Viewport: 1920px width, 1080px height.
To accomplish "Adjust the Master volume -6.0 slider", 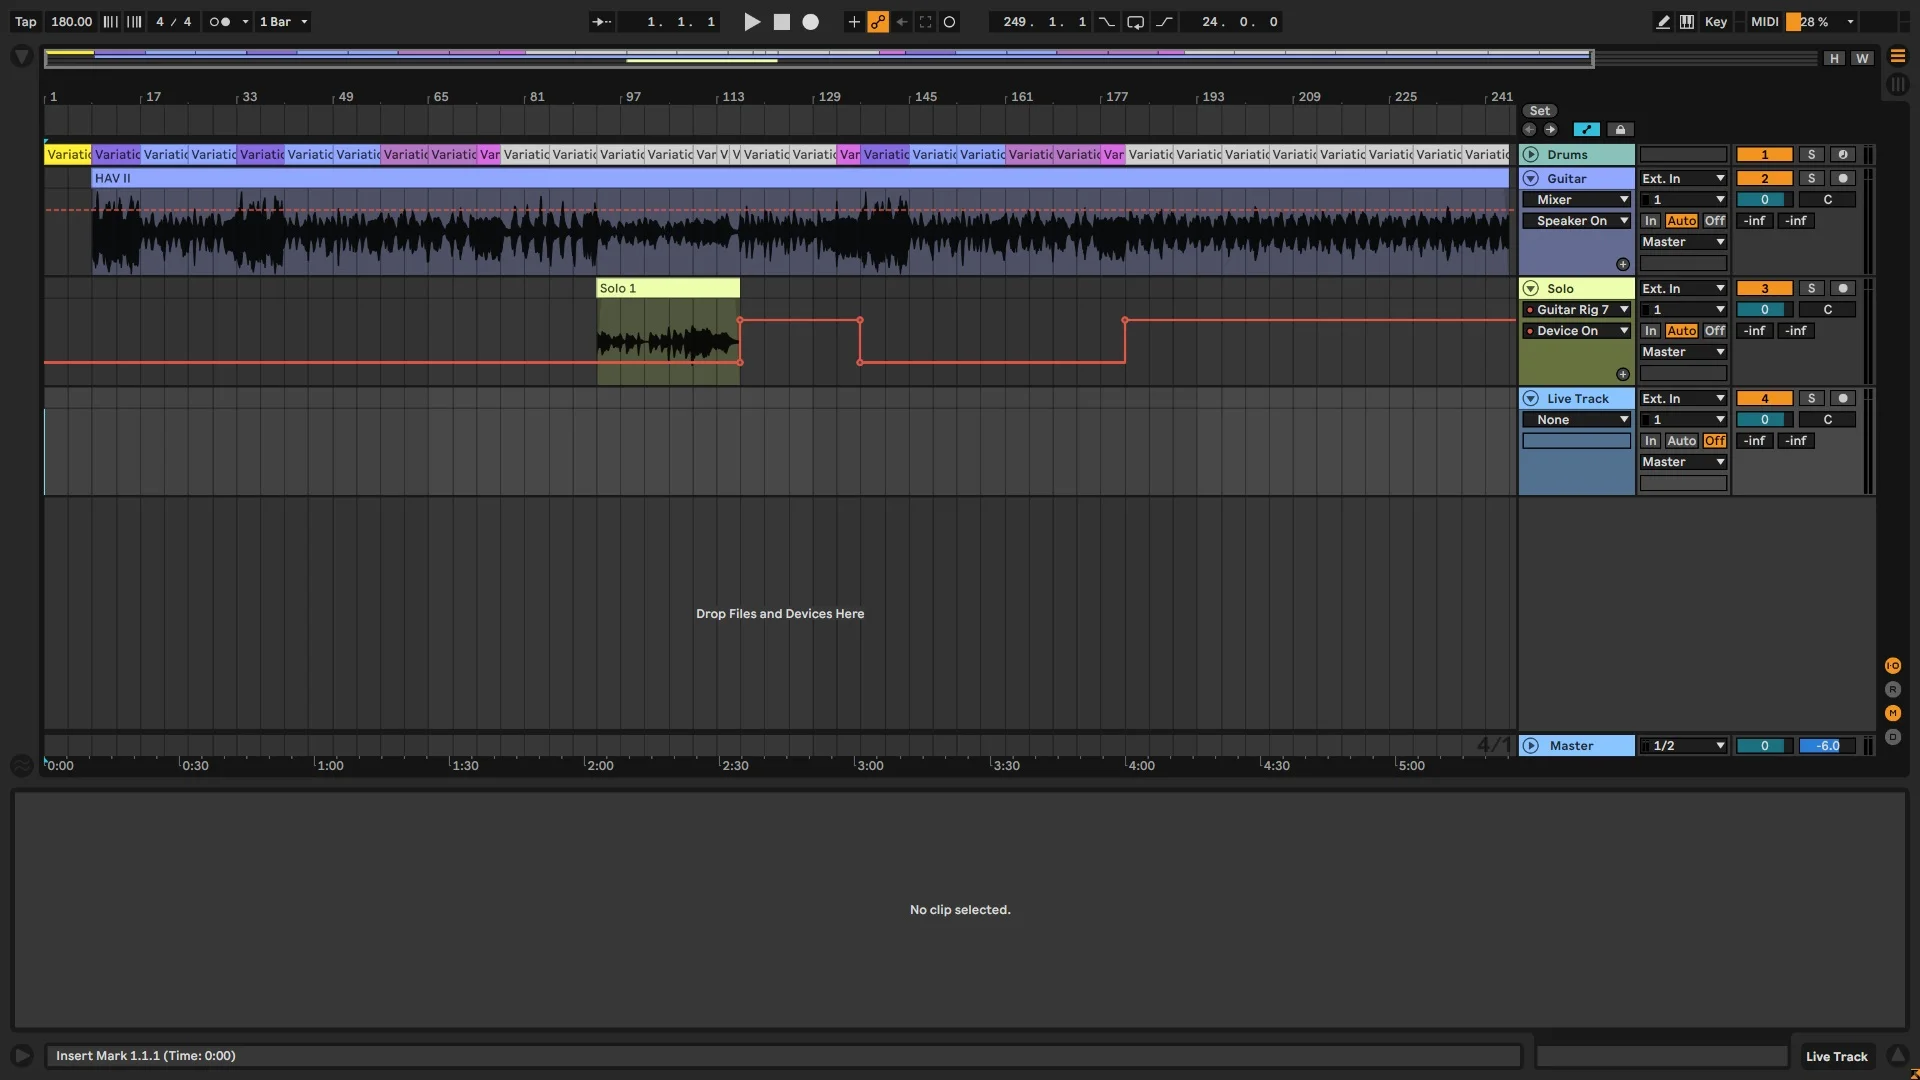I will (1826, 745).
